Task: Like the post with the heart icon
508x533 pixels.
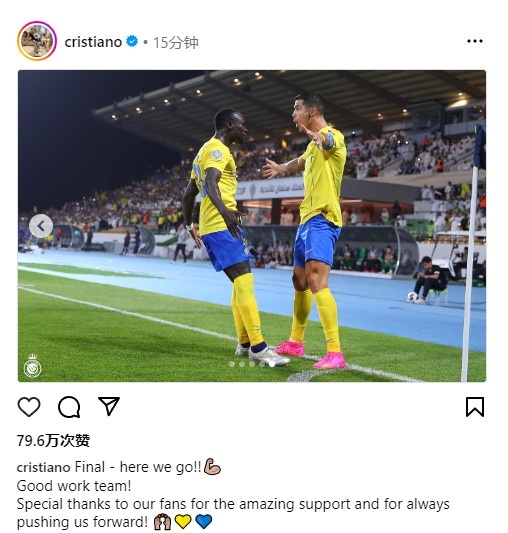Action: click(29, 407)
